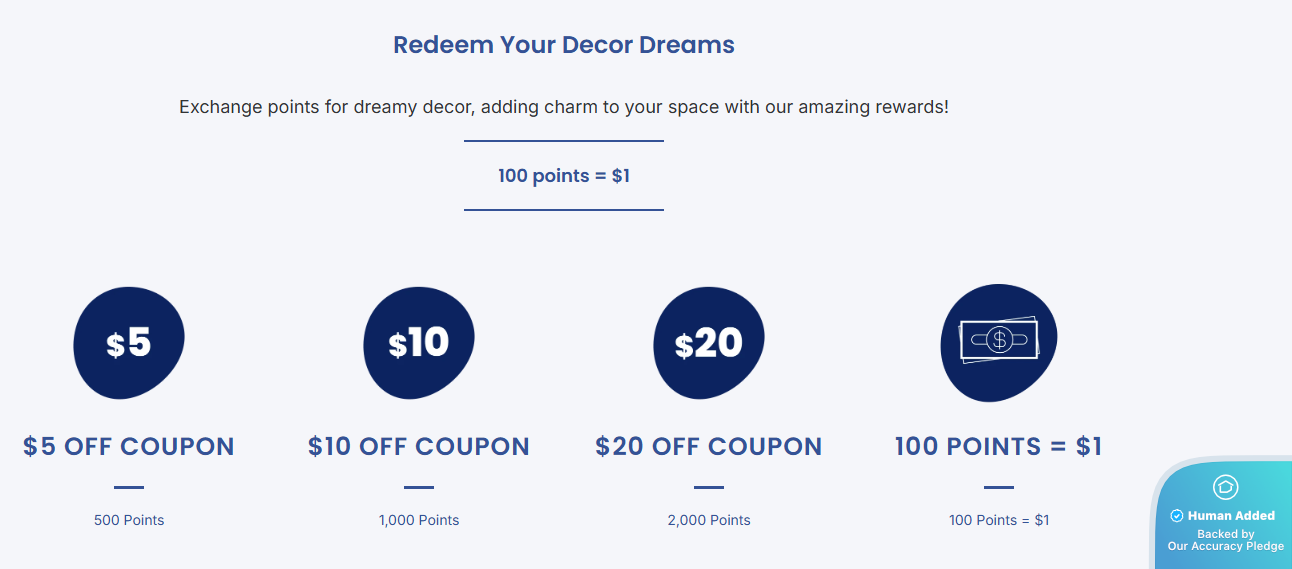
Task: Click the checkmark beside Human Added
Action: 1177,516
